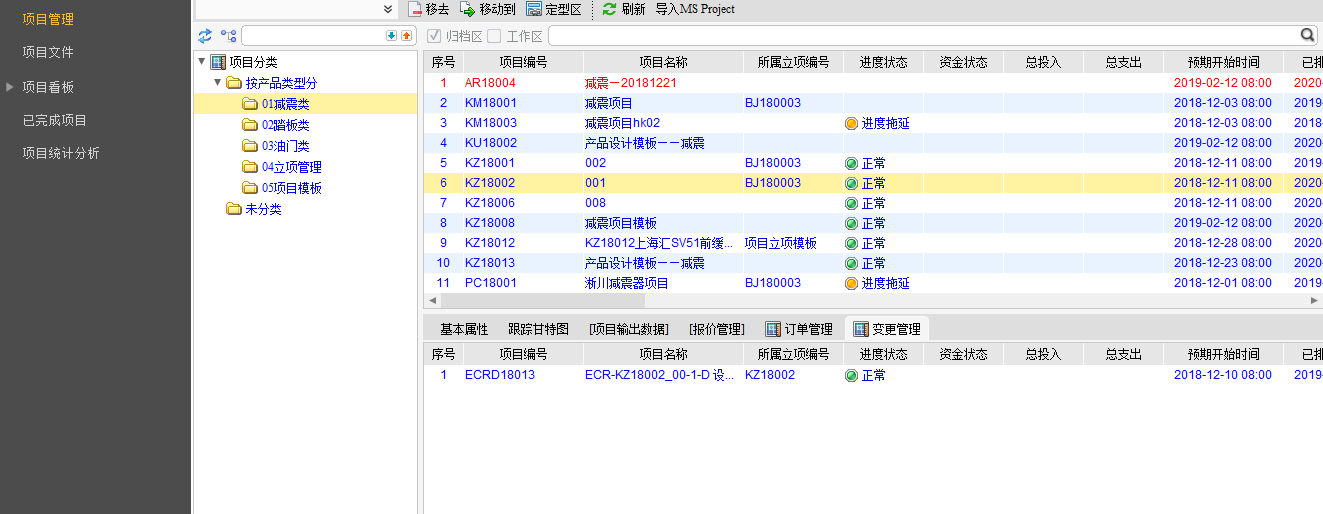Expand the 项目看板 sidebar item
The height and width of the screenshot is (514, 1323).
pyautogui.click(x=9, y=87)
